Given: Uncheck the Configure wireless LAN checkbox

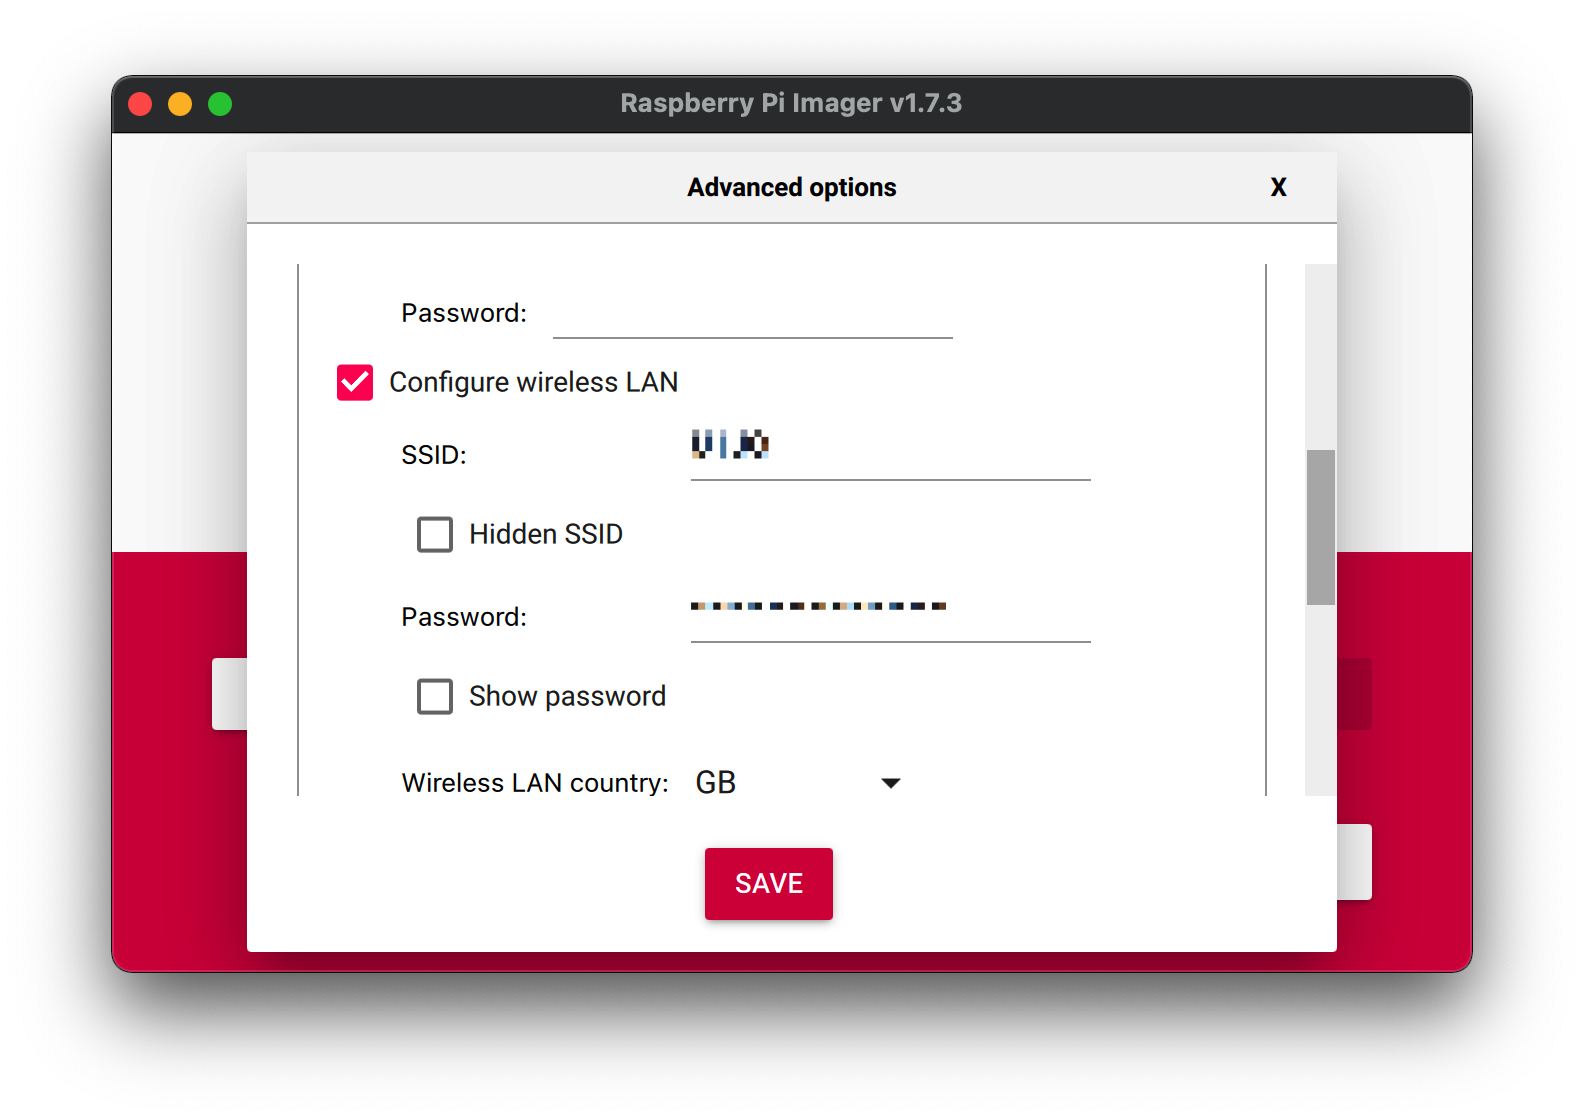Looking at the screenshot, I should (x=355, y=382).
